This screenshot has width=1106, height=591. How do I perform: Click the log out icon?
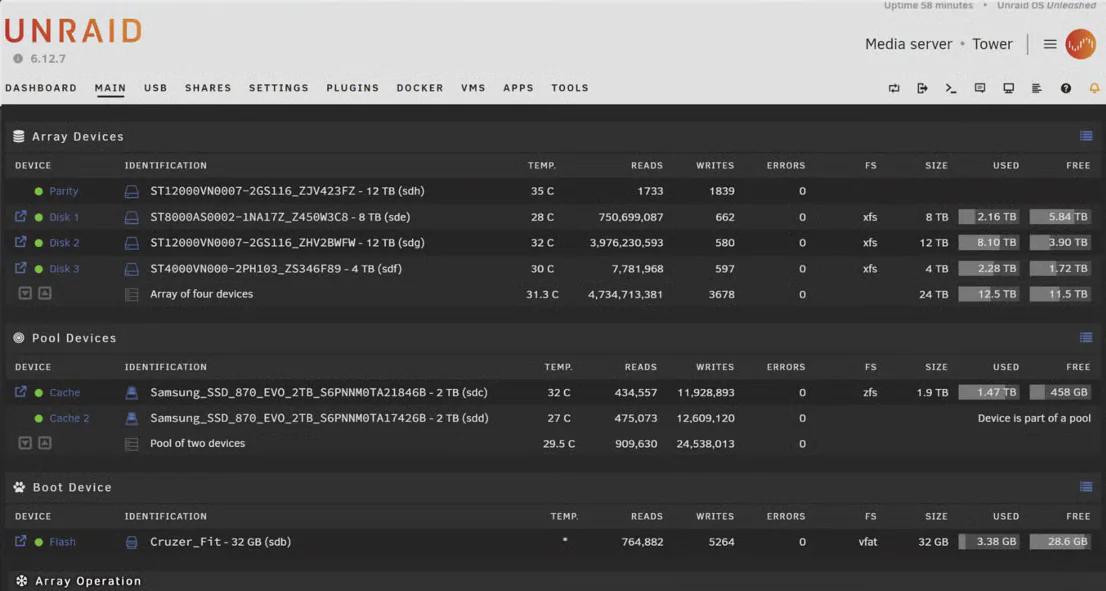tap(922, 88)
